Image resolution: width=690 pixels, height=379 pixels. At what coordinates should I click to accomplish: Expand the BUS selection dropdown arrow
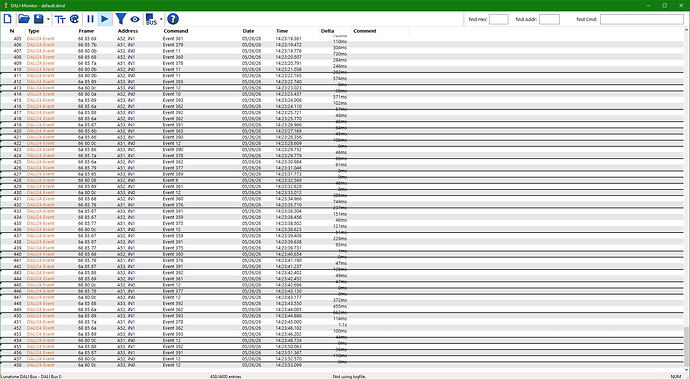coord(161,19)
